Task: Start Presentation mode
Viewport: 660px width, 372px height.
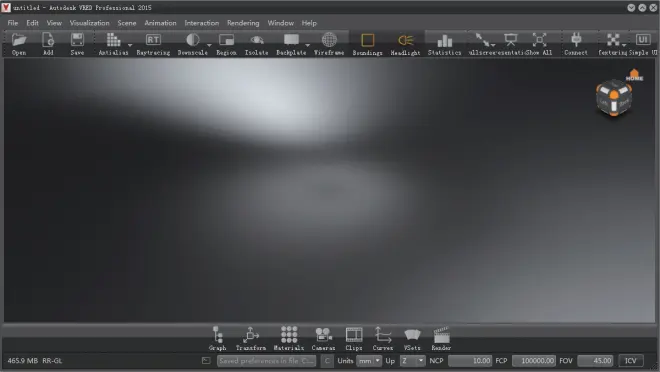Action: click(511, 44)
